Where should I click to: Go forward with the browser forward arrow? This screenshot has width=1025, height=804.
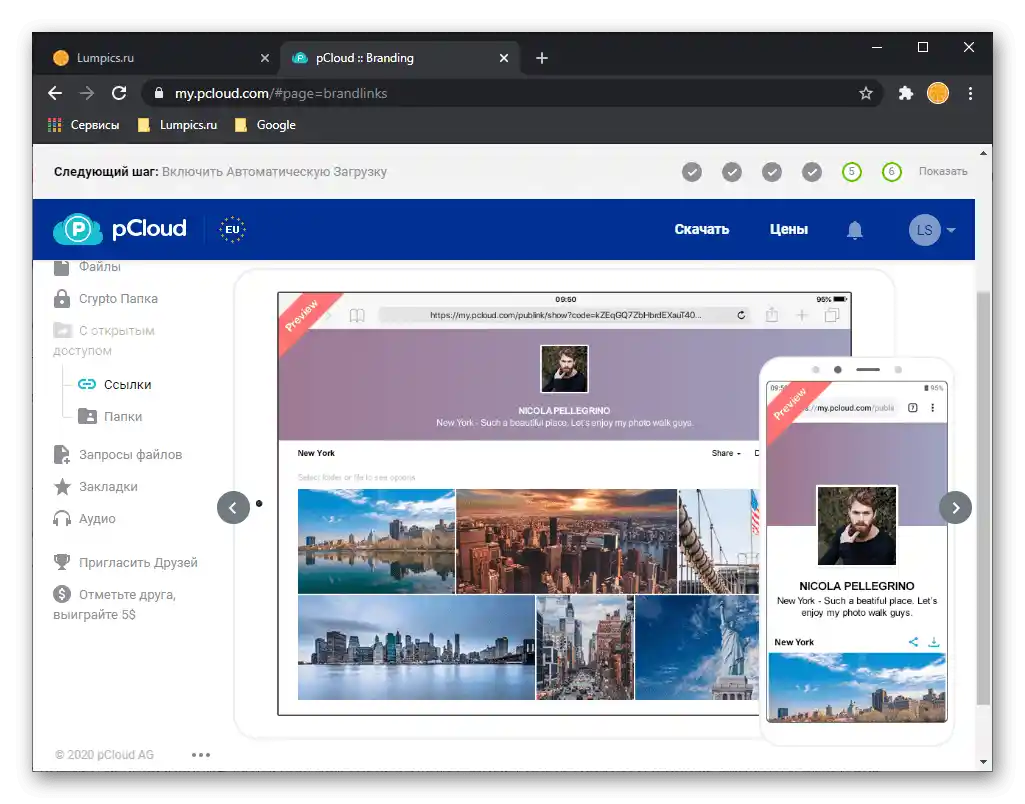click(x=87, y=93)
